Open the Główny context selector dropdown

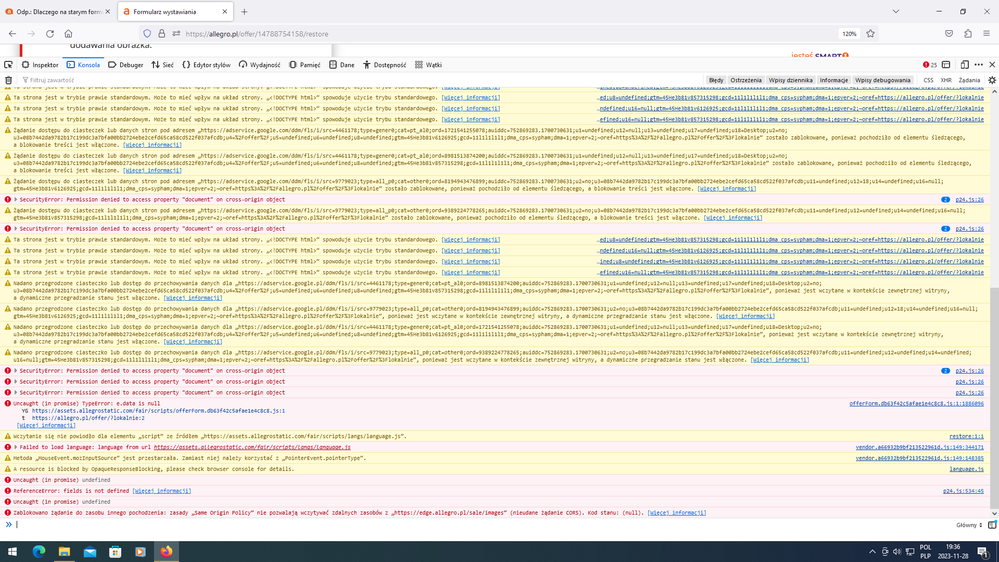click(x=969, y=525)
